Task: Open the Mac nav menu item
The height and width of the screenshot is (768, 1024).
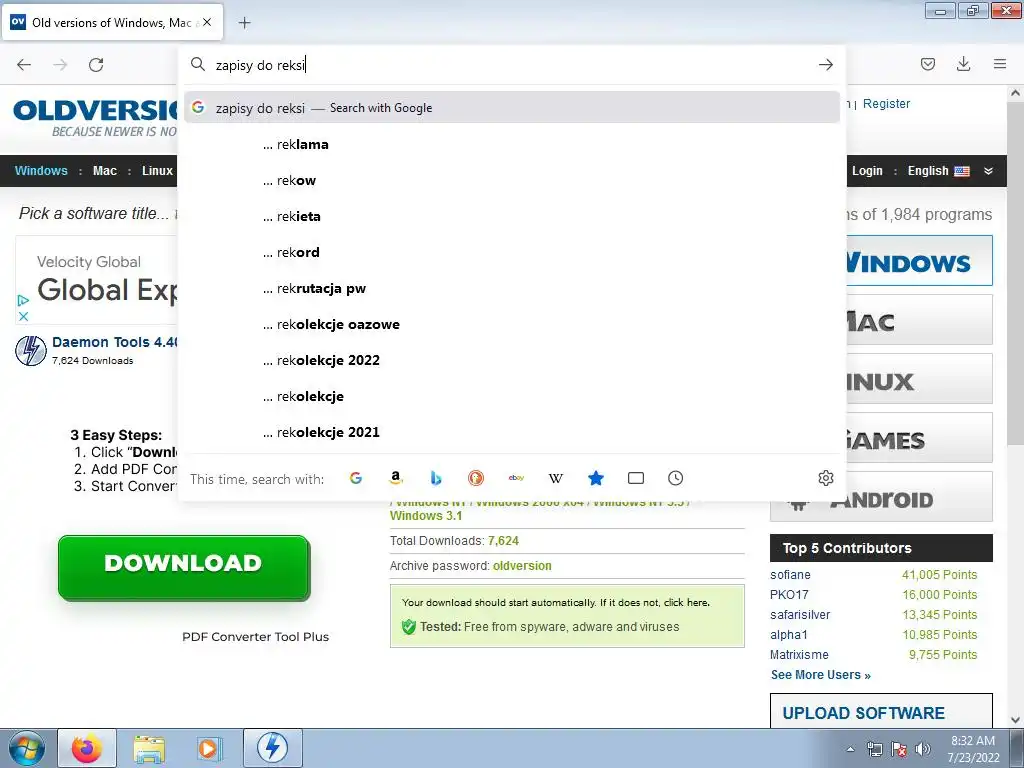Action: tap(104, 170)
